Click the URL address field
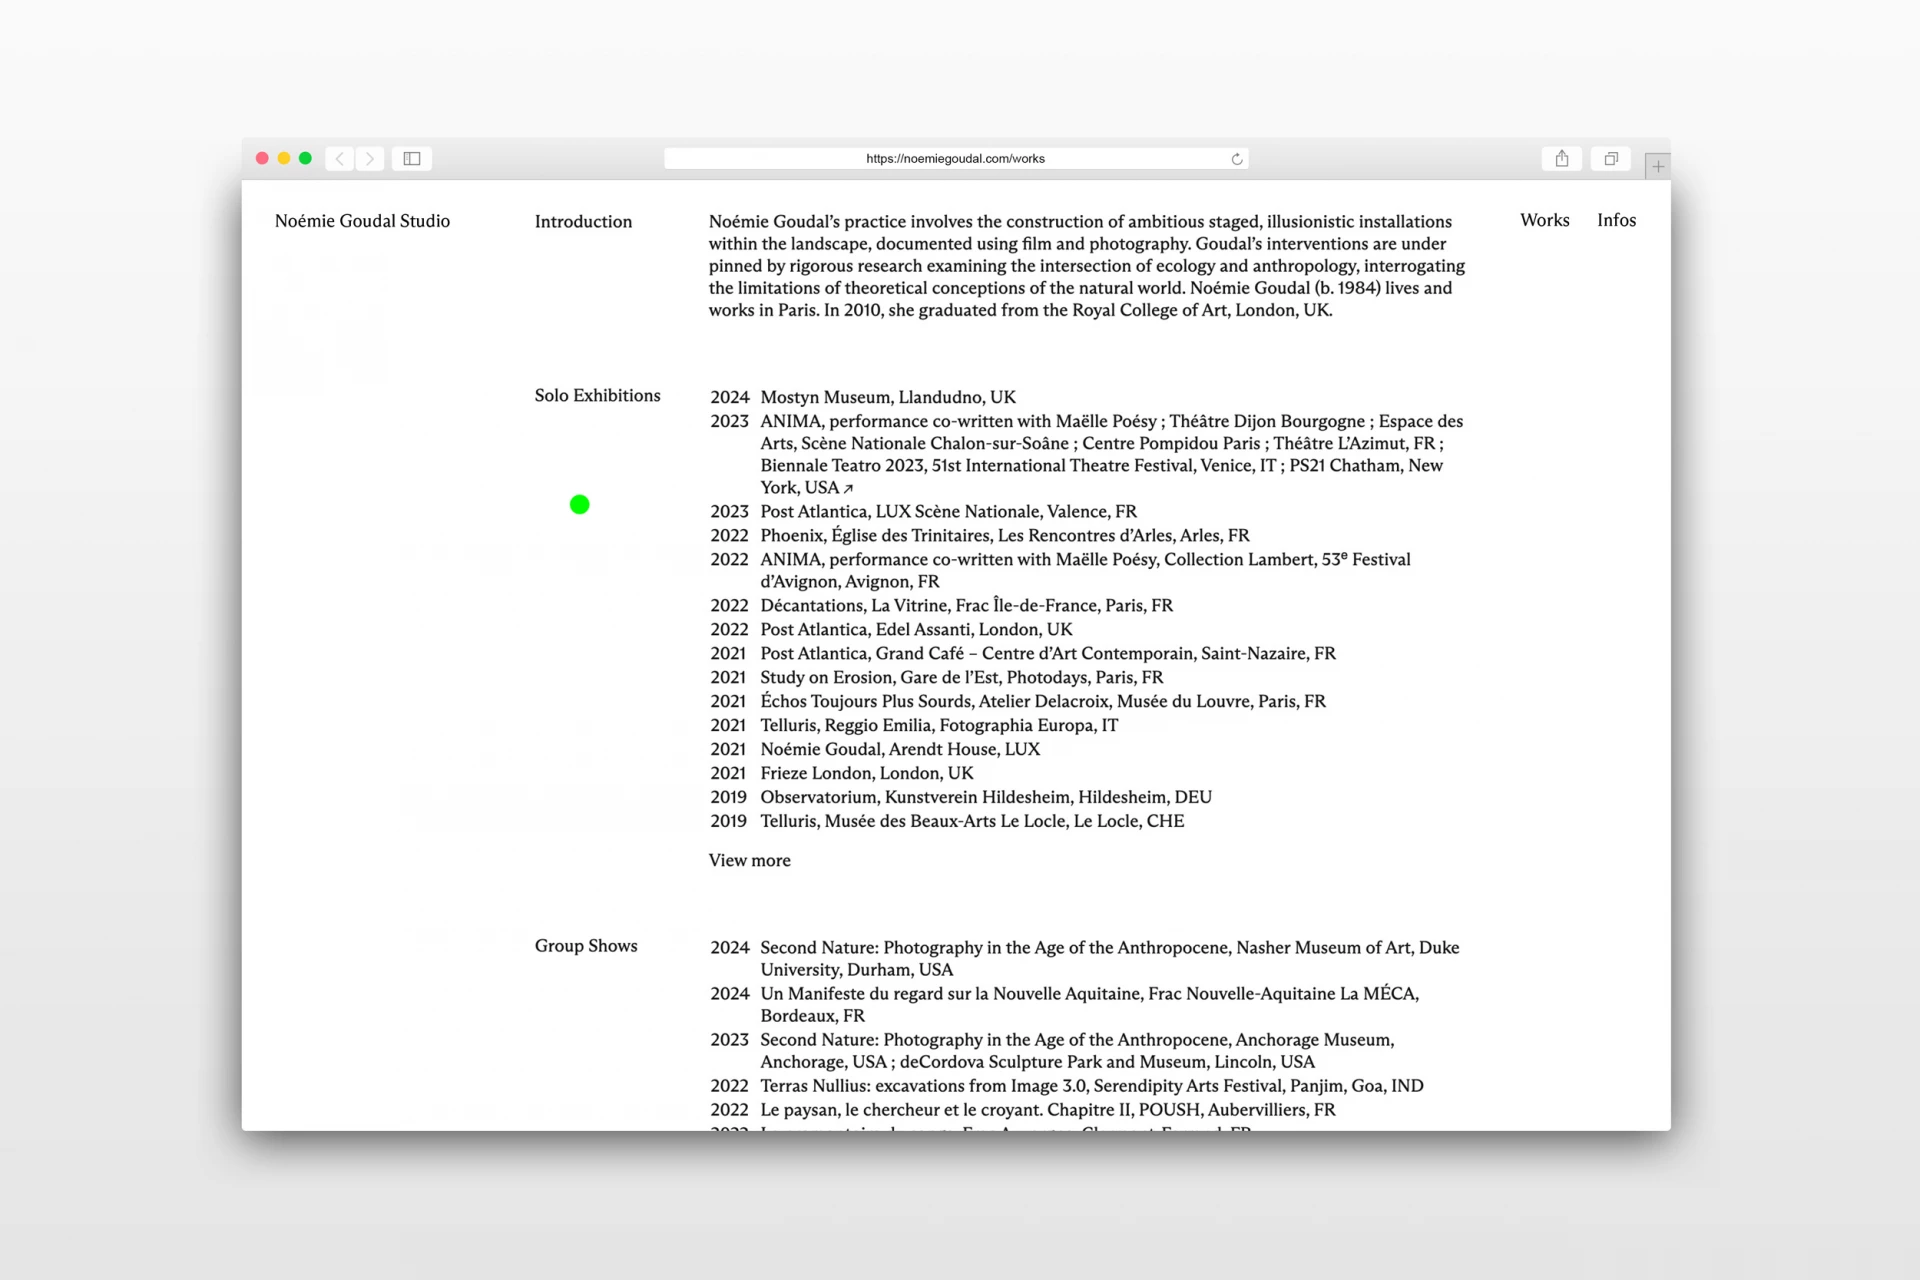Image resolution: width=1920 pixels, height=1280 pixels. click(955, 159)
